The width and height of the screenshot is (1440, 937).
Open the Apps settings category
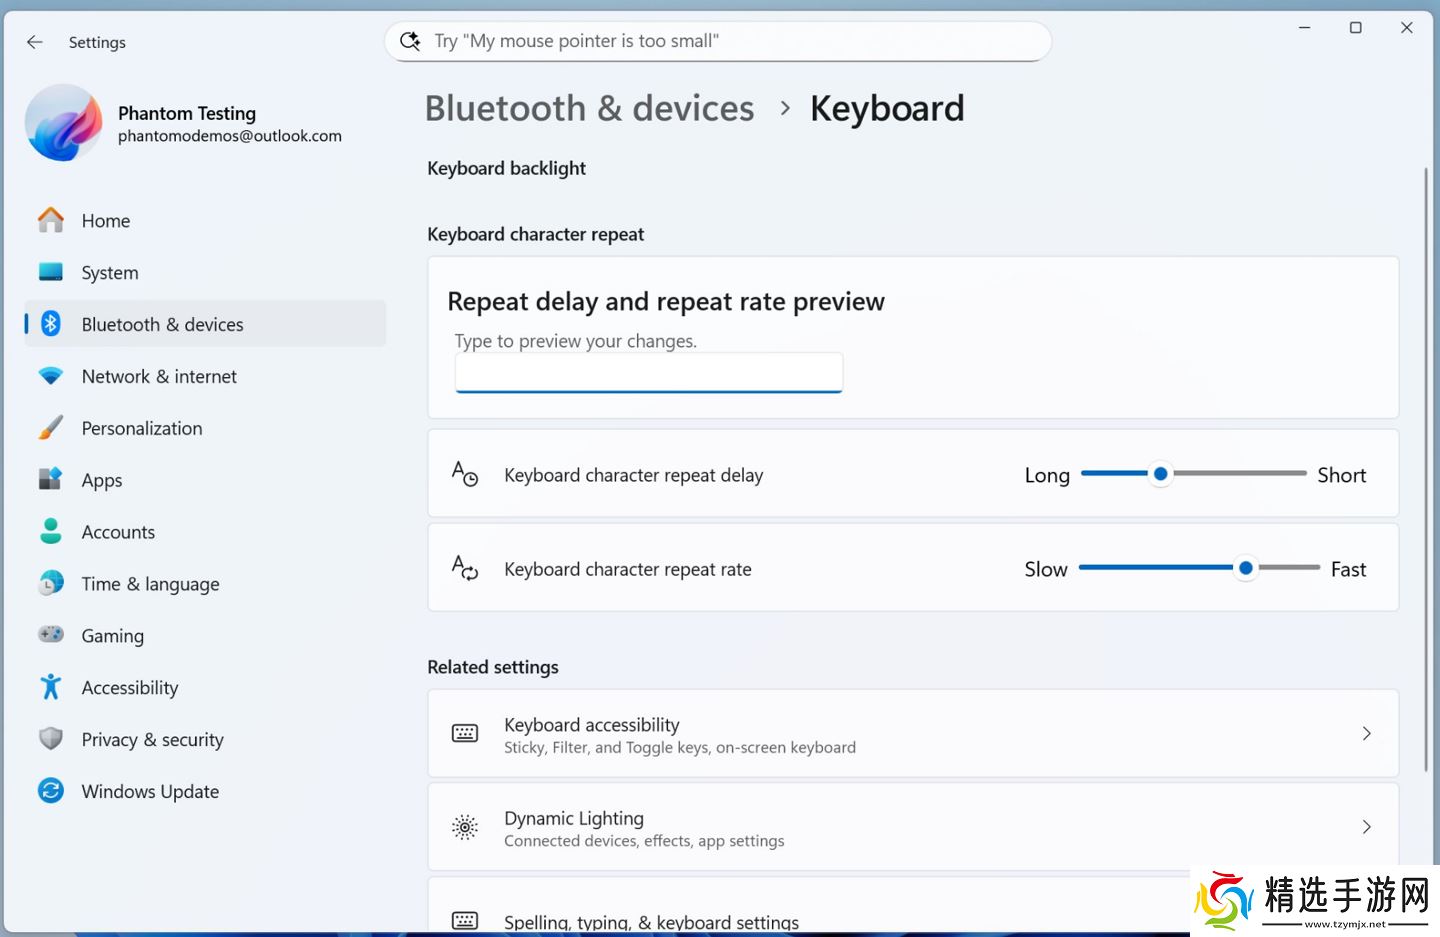(102, 480)
